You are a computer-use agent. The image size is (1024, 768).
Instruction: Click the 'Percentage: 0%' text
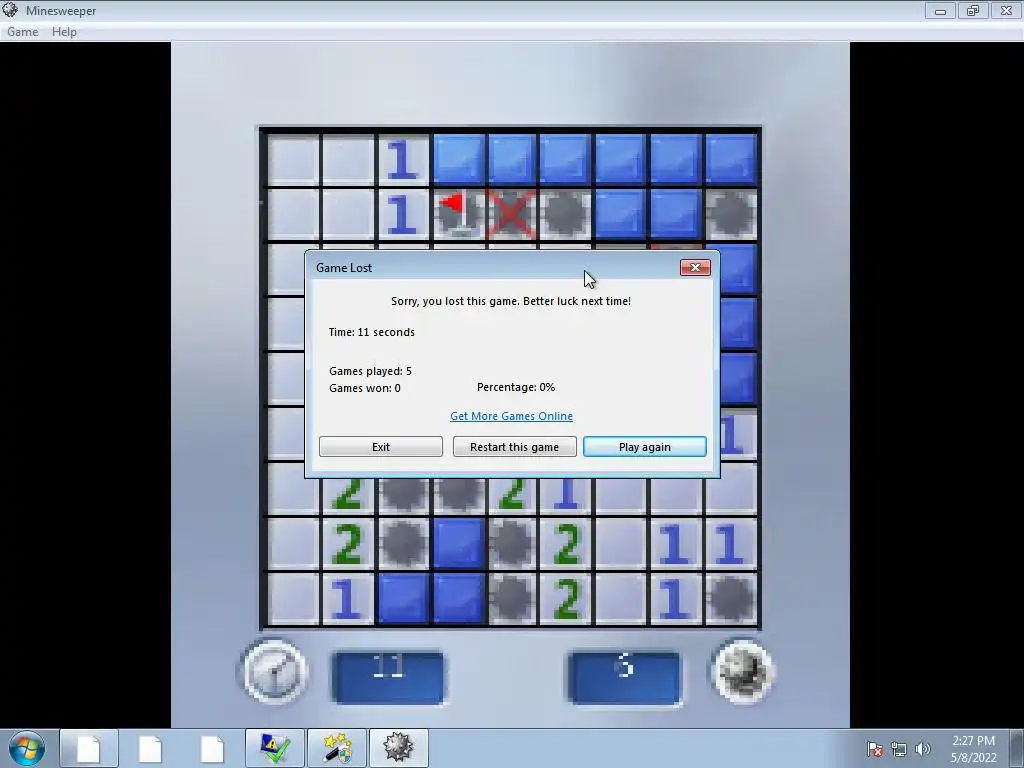click(x=516, y=387)
